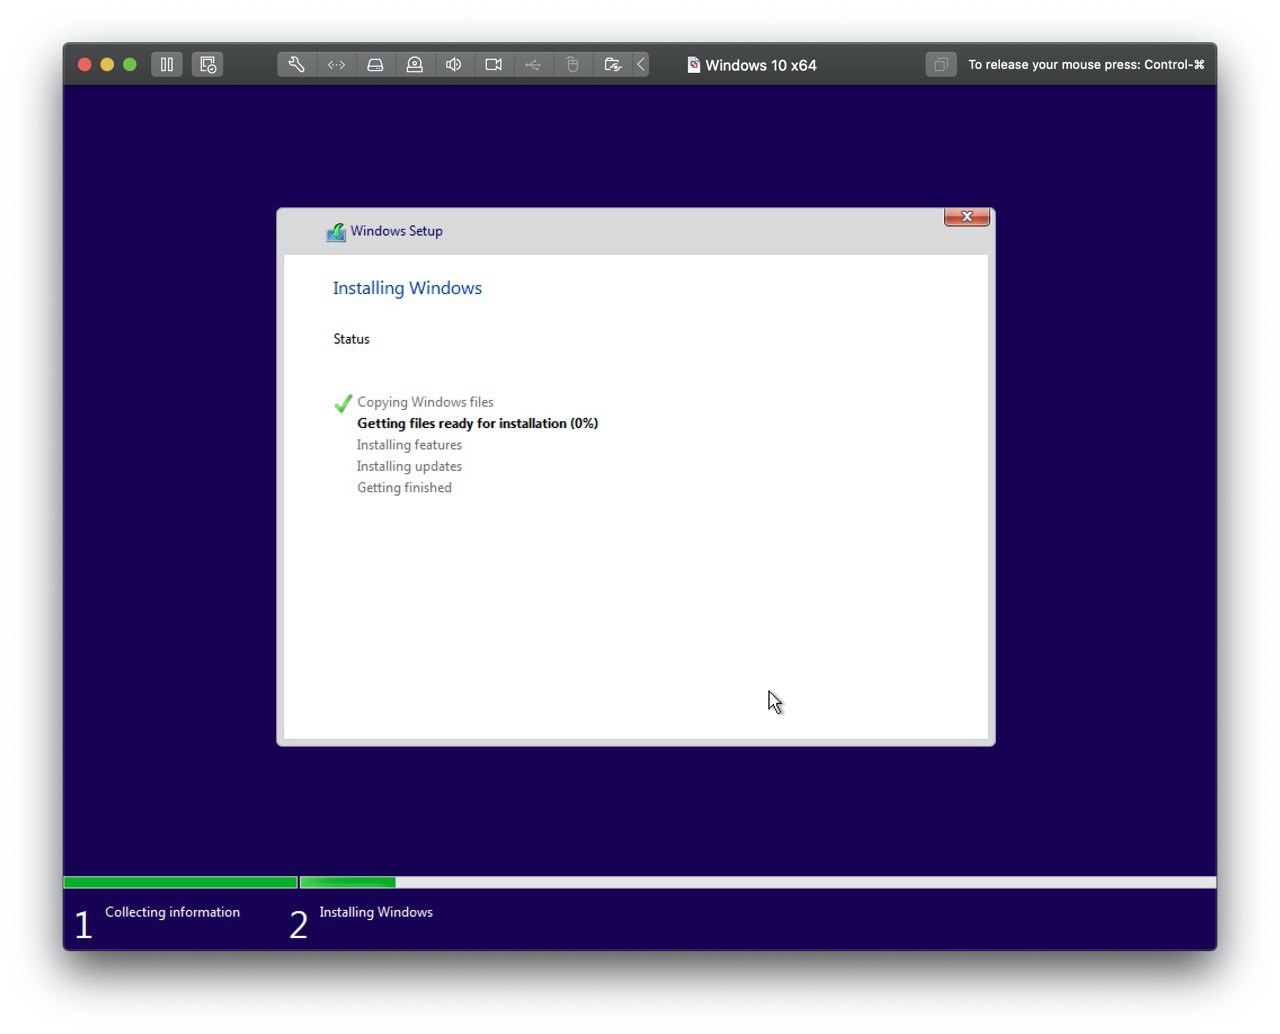Click the Installing features step

click(409, 445)
